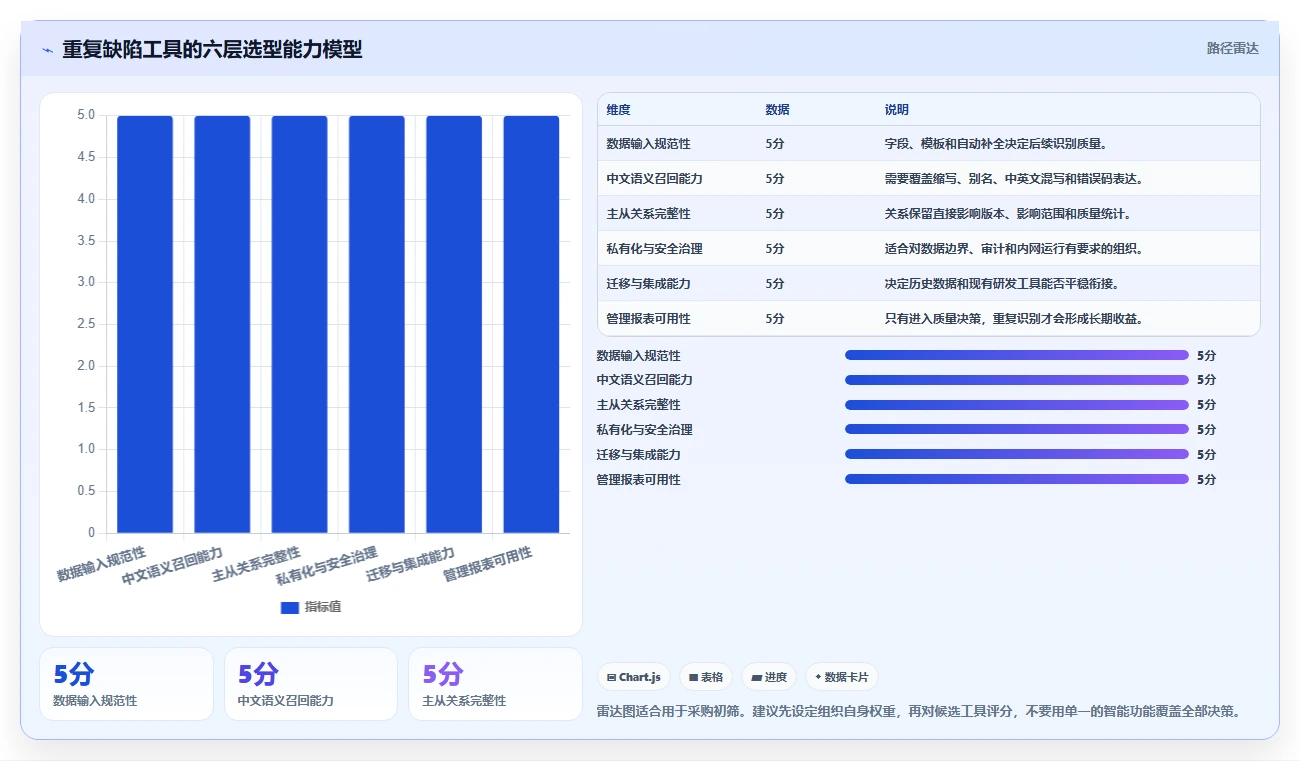Image resolution: width=1300 pixels, height=761 pixels.
Task: Click the 路径雷达 label in header
Action: point(1232,48)
